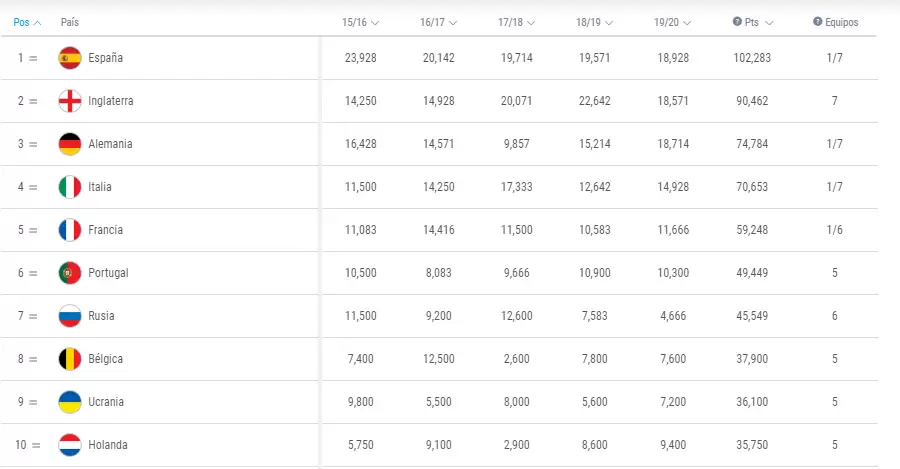Sort table by 19/20 season column

coord(672,22)
